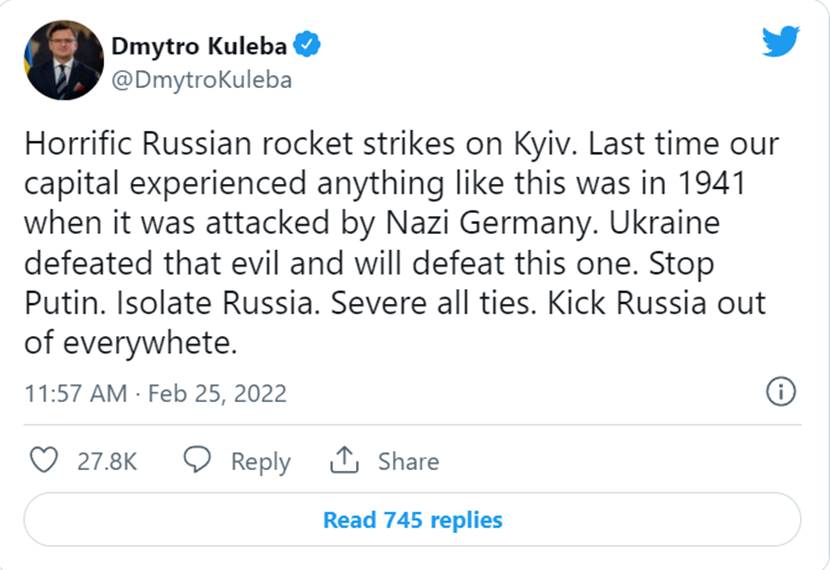Open the Feb 25, 2022 date link
The height and width of the screenshot is (570, 830).
217,393
